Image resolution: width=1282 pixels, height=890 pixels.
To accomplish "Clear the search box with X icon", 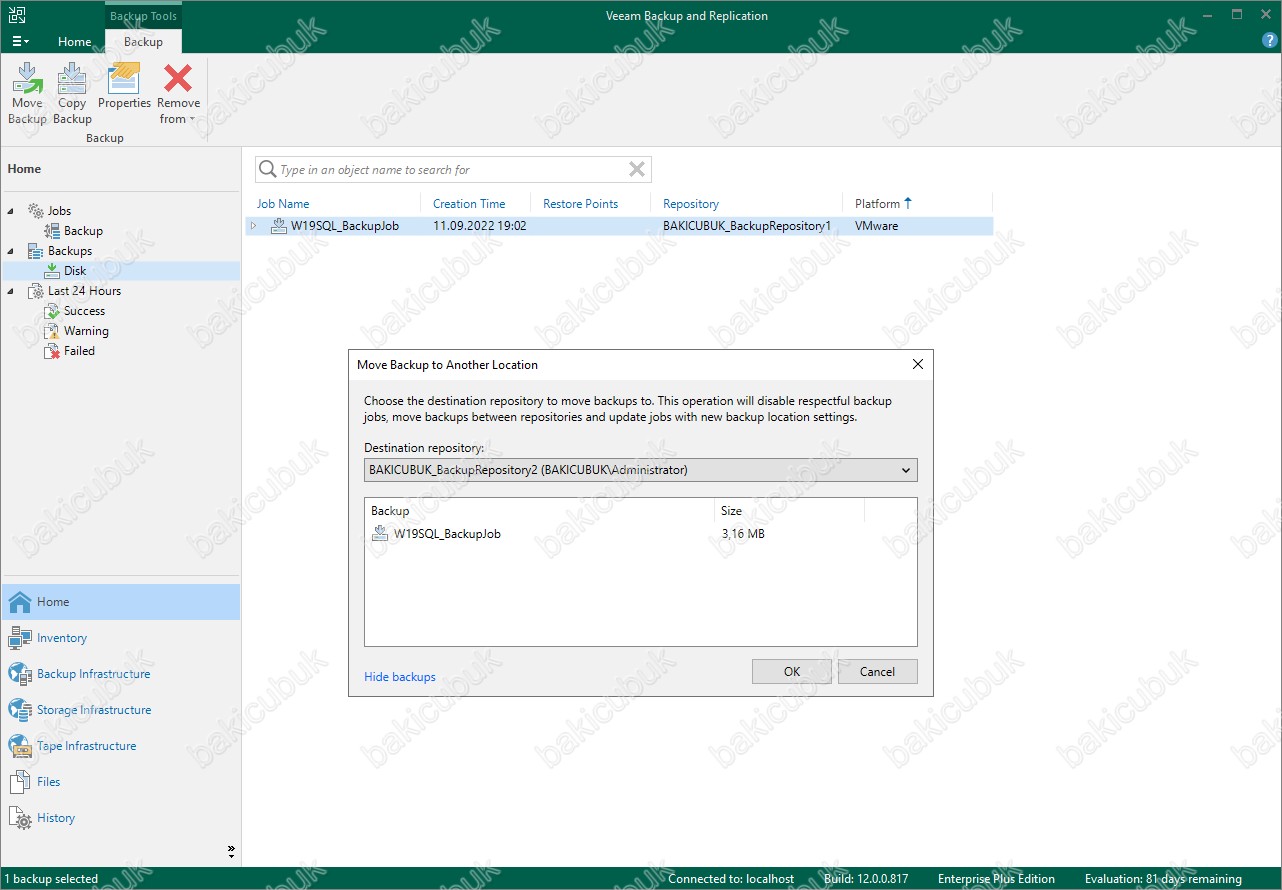I will tap(637, 169).
